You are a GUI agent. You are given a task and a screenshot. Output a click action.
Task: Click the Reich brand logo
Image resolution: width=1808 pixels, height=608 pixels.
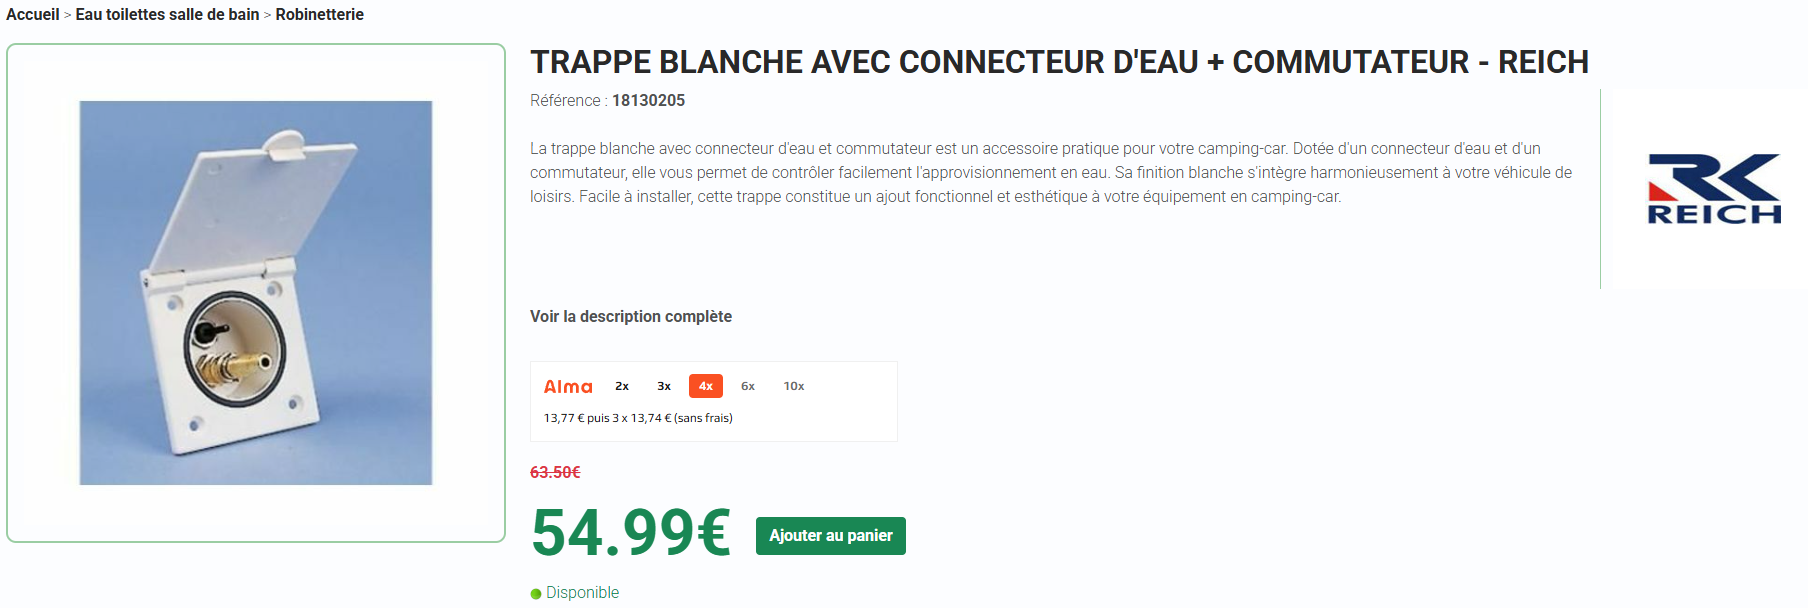tap(1714, 189)
